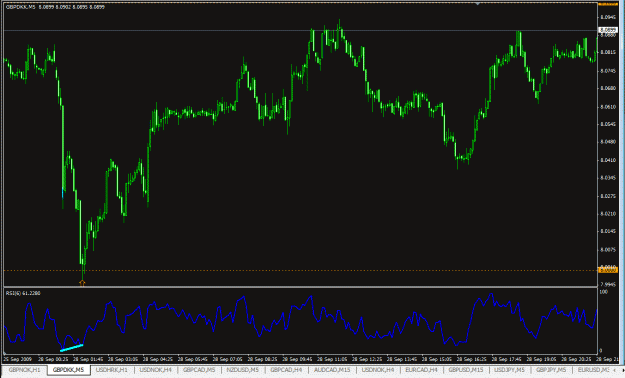The image size is (625, 378).
Task: Switch to the EURUSD chart tab
Action: 594,370
